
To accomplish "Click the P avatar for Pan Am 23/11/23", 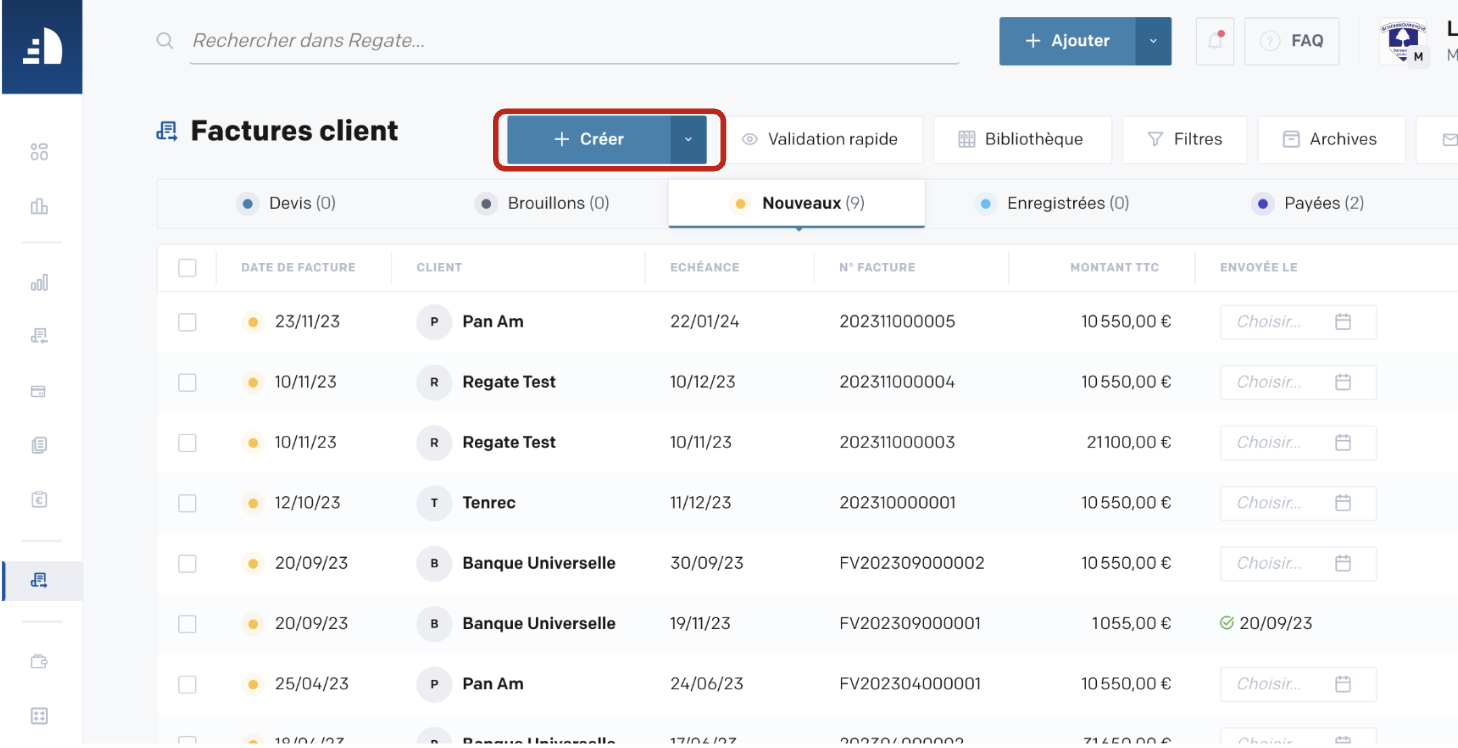I will click(434, 322).
